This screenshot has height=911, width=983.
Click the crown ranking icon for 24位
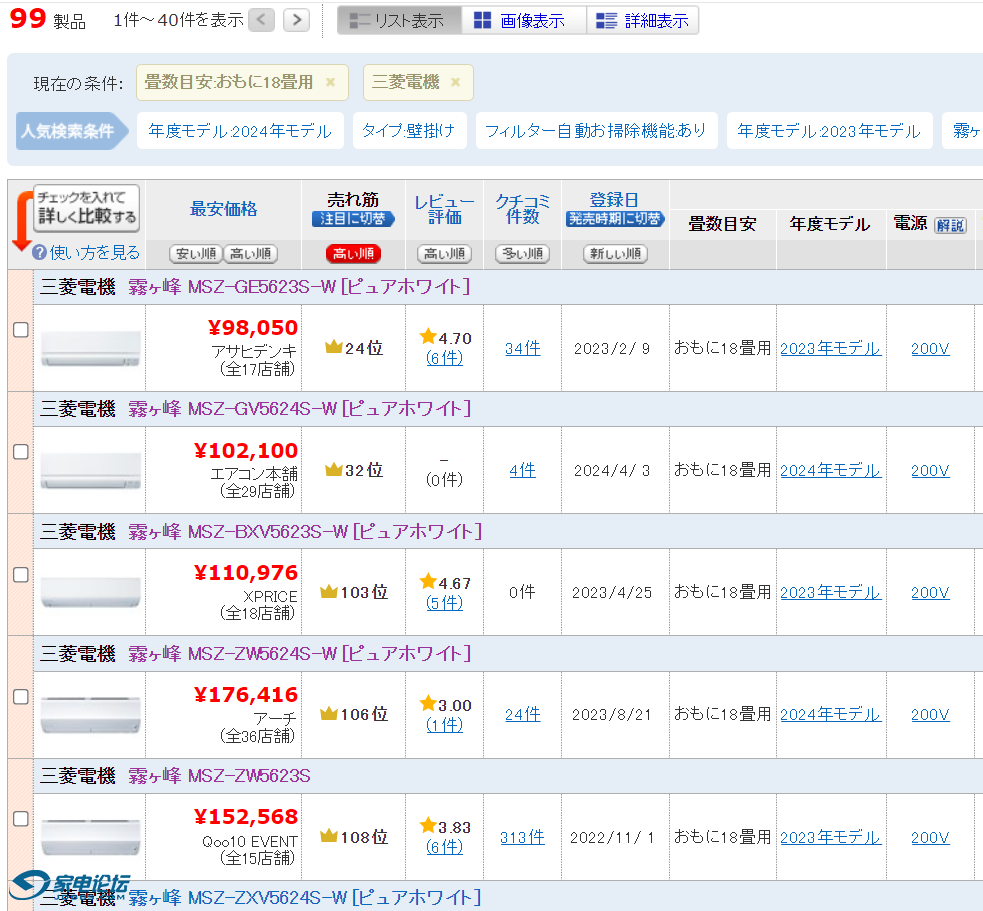(333, 348)
